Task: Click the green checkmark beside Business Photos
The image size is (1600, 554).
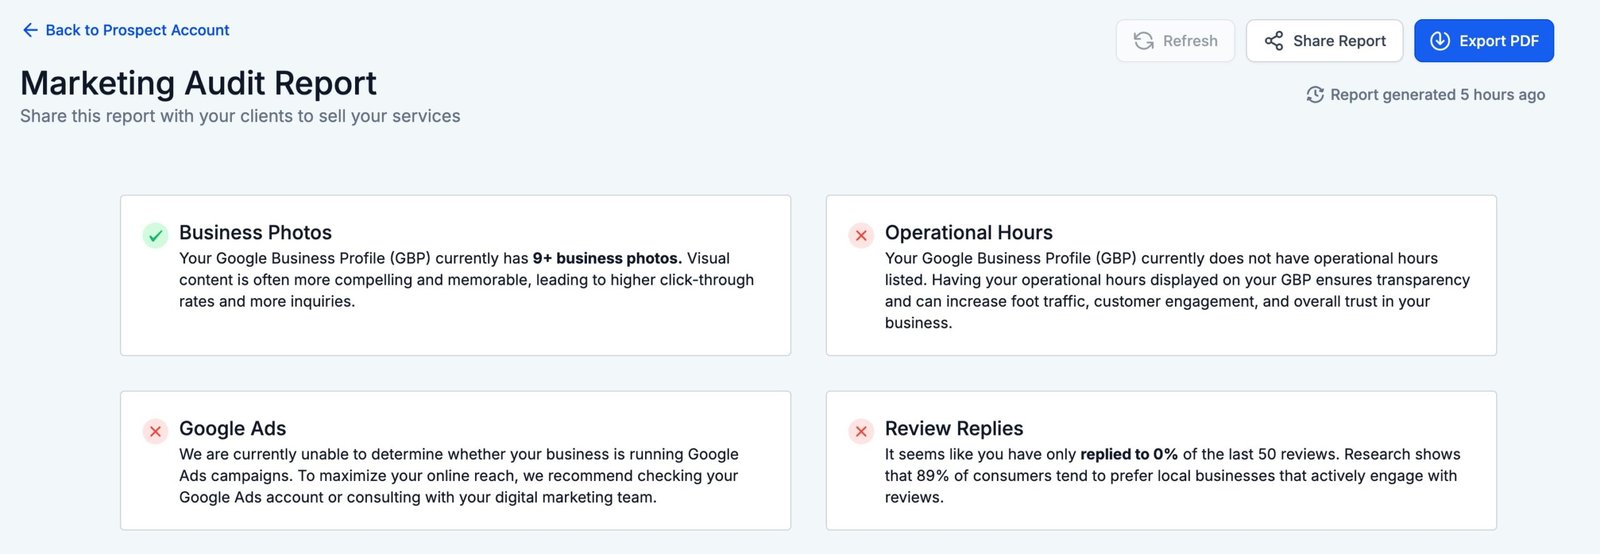Action: coord(155,236)
